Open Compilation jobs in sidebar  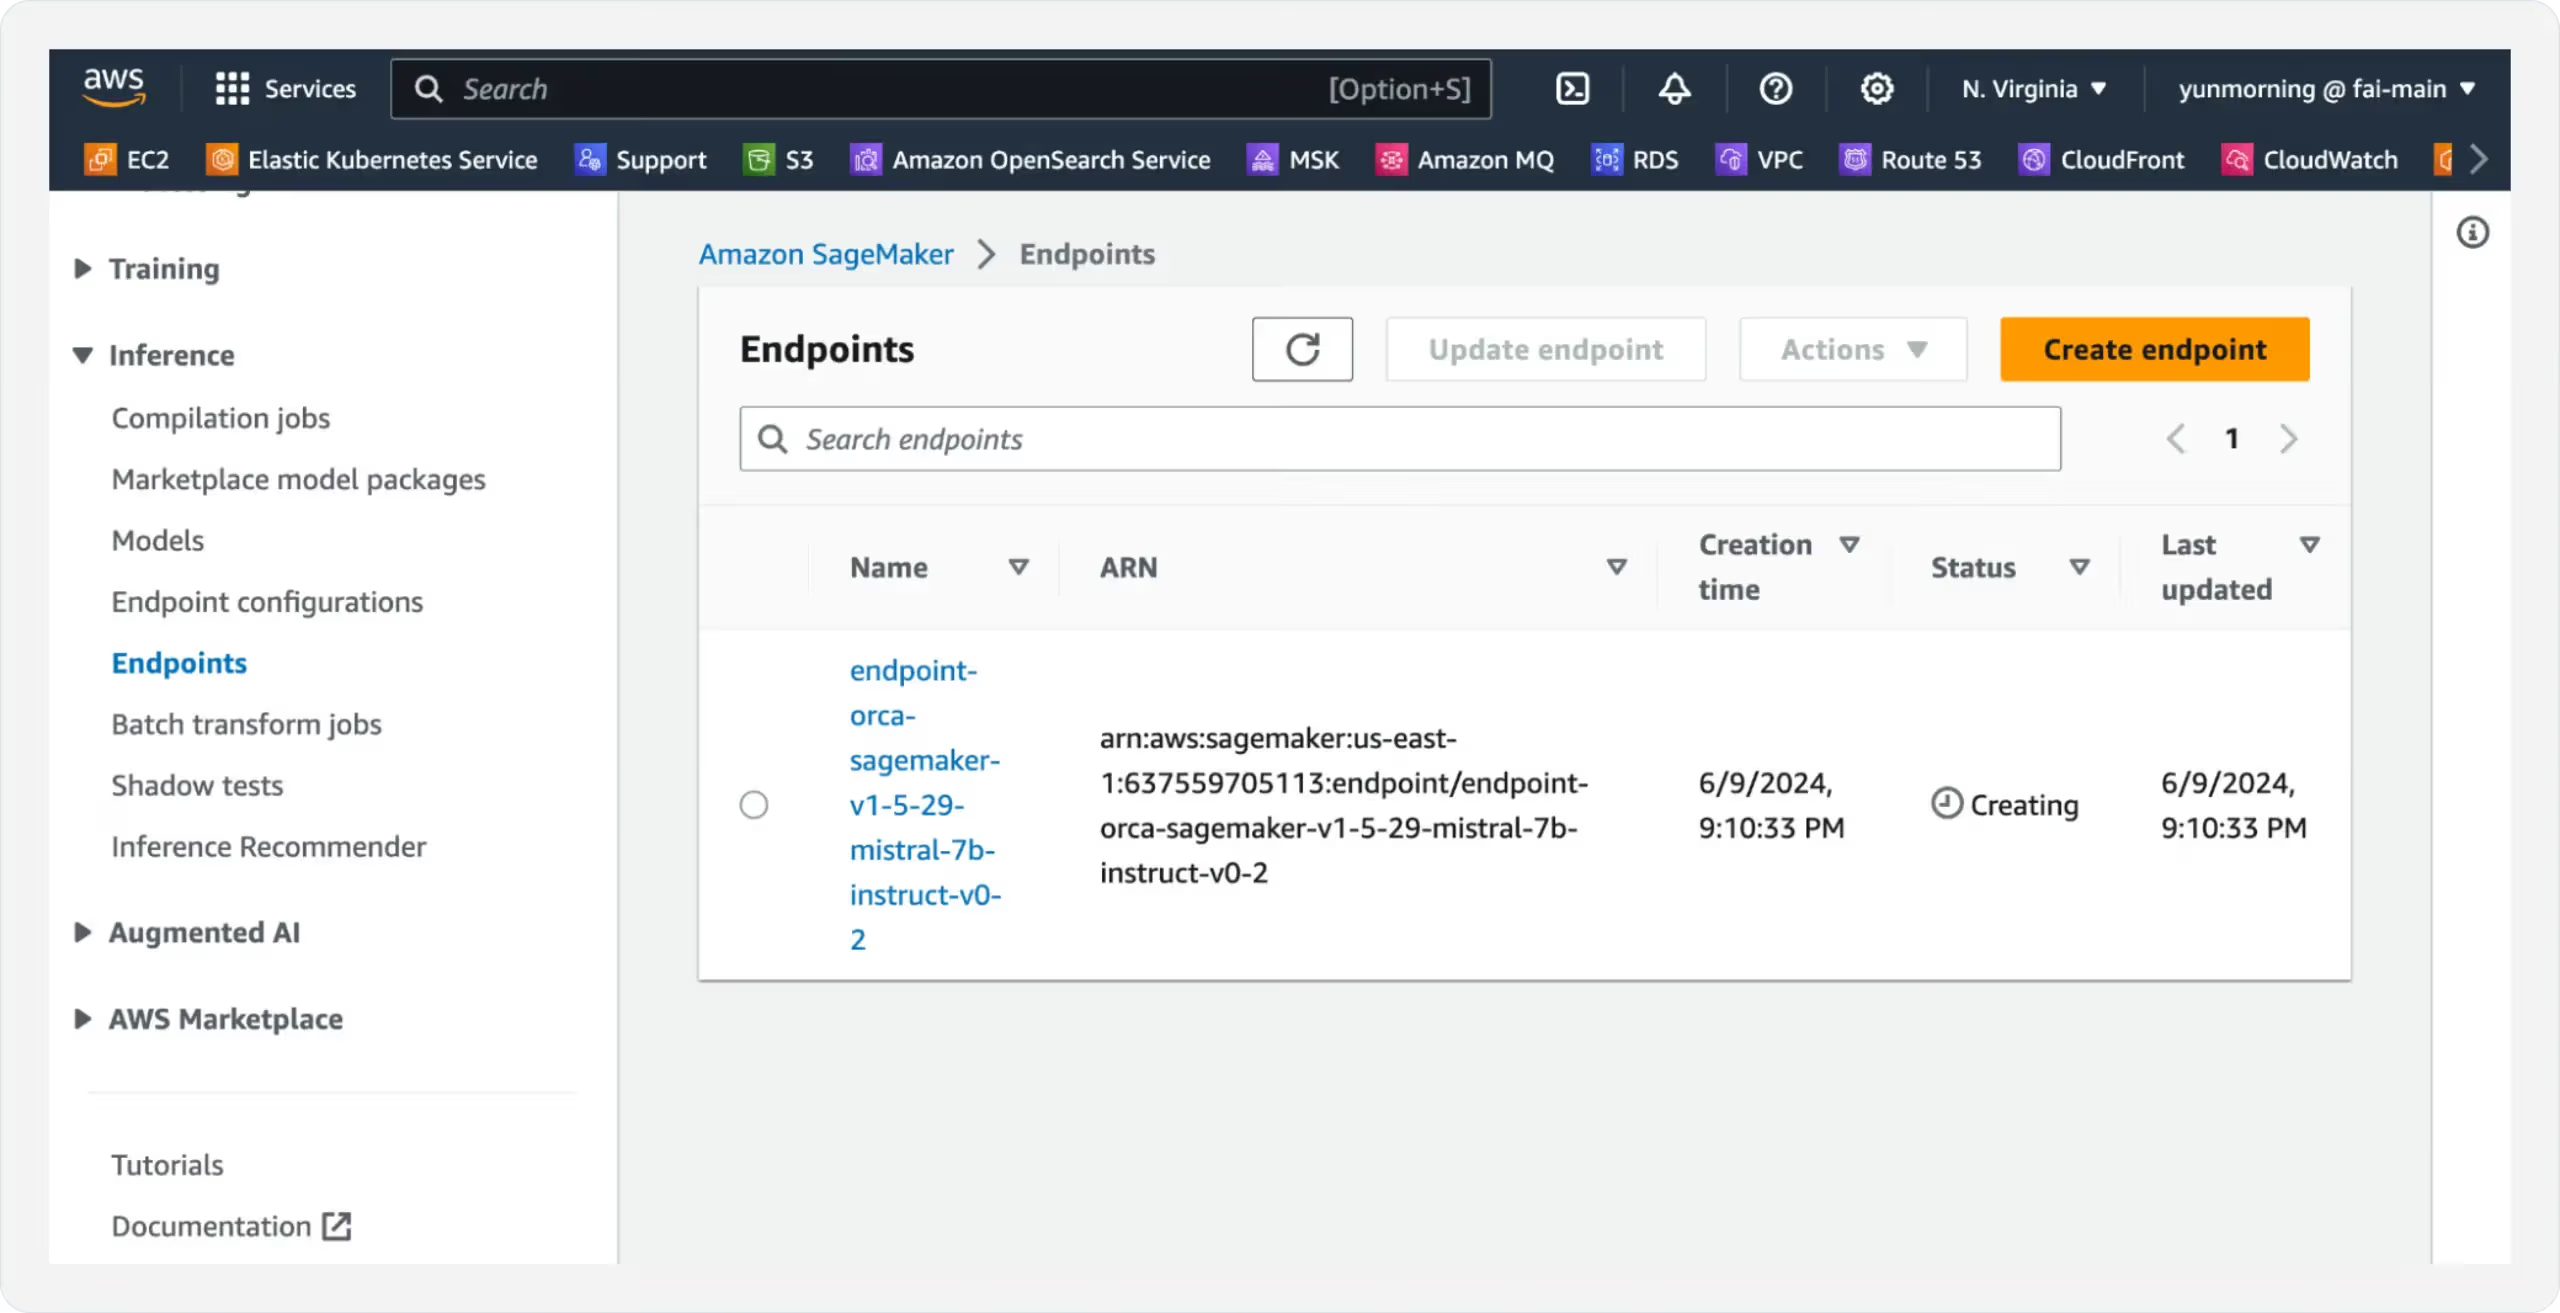tap(220, 418)
